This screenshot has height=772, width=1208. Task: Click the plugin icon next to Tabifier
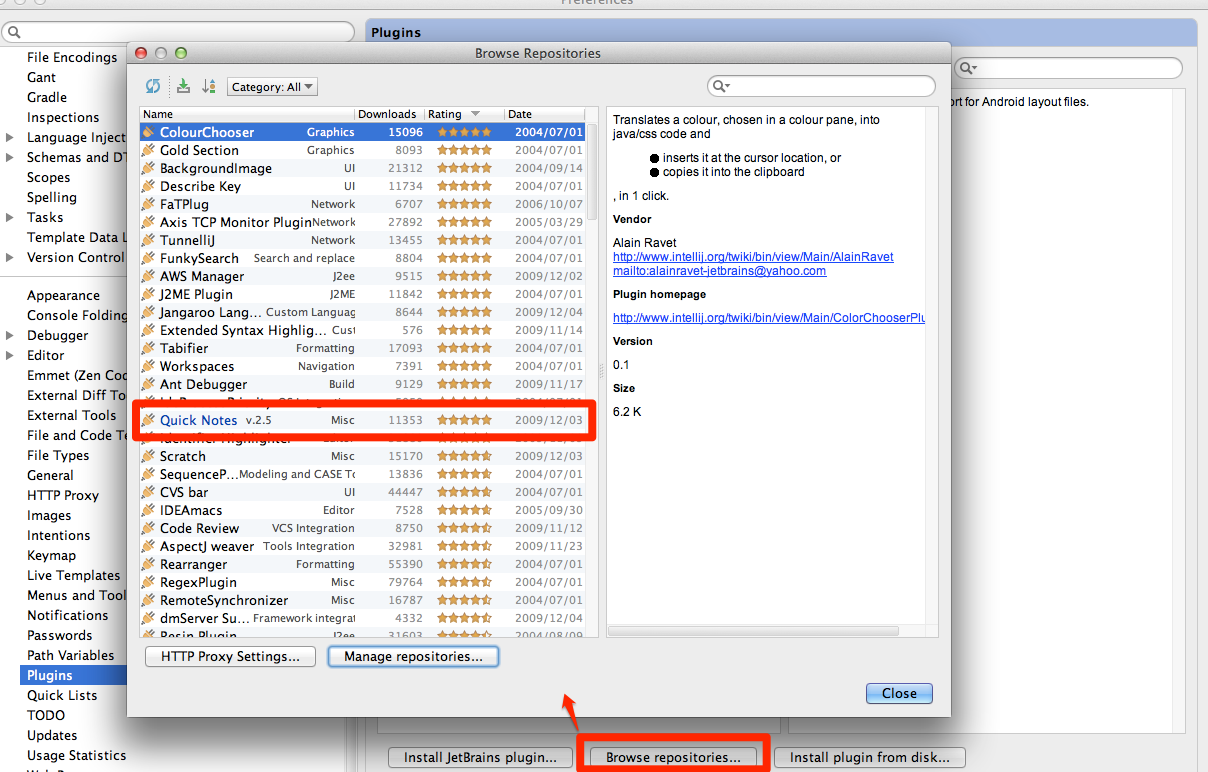tap(149, 348)
